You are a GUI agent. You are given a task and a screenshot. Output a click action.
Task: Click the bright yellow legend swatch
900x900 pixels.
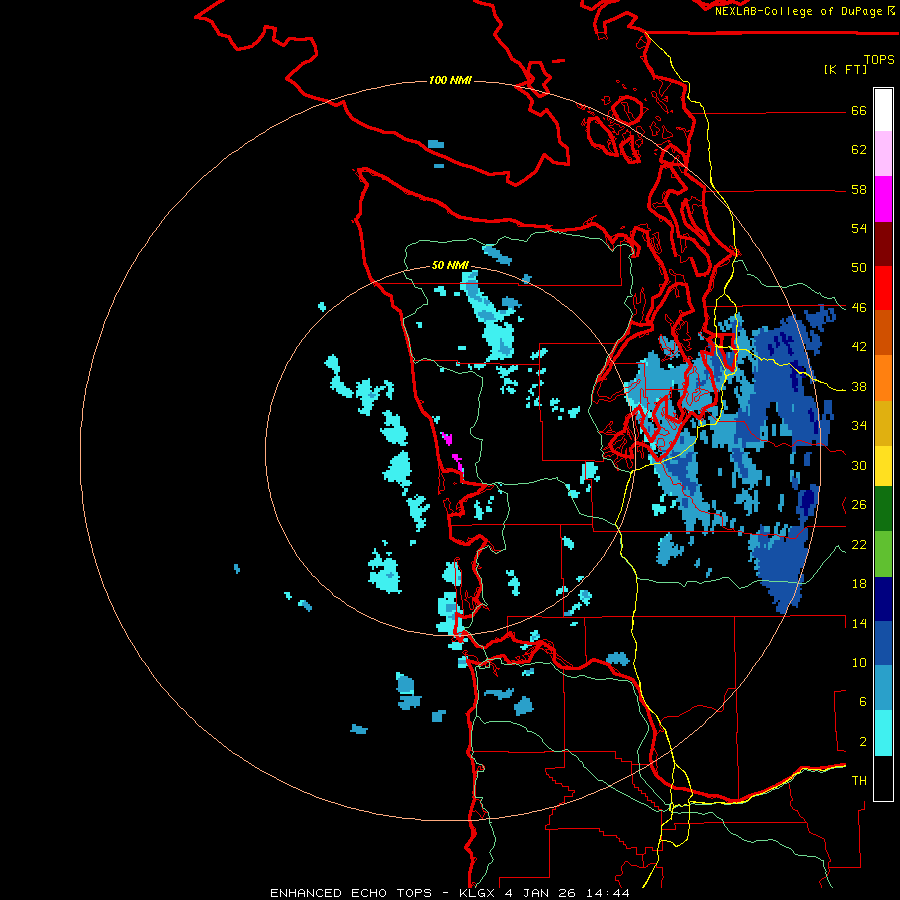(x=883, y=466)
